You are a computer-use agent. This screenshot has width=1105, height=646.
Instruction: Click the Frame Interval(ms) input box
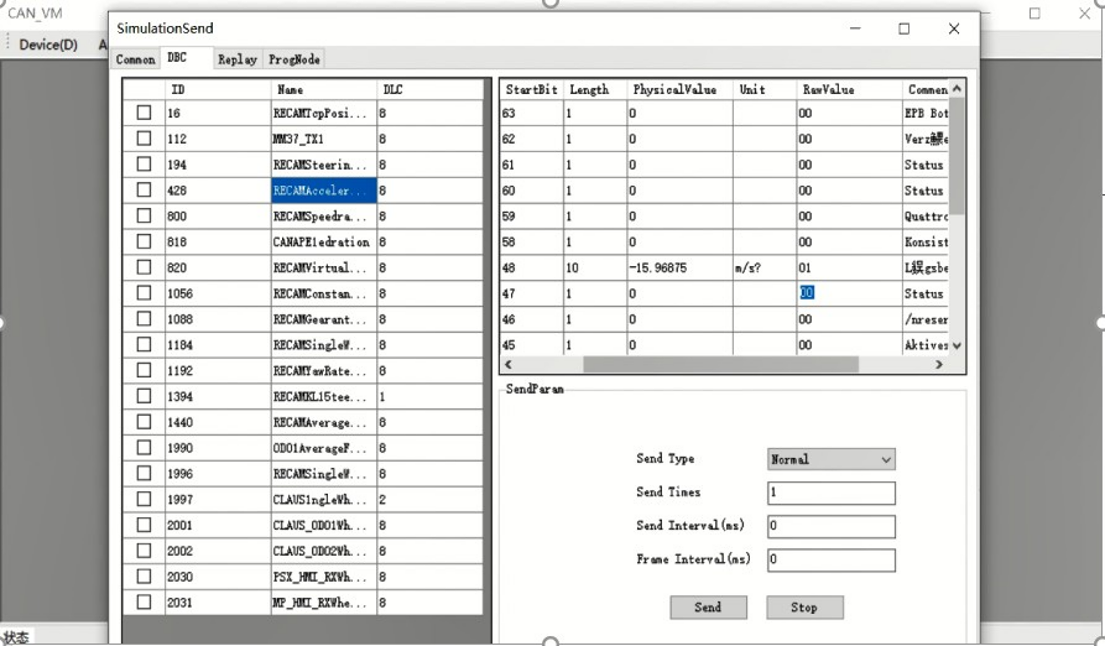pyautogui.click(x=830, y=560)
